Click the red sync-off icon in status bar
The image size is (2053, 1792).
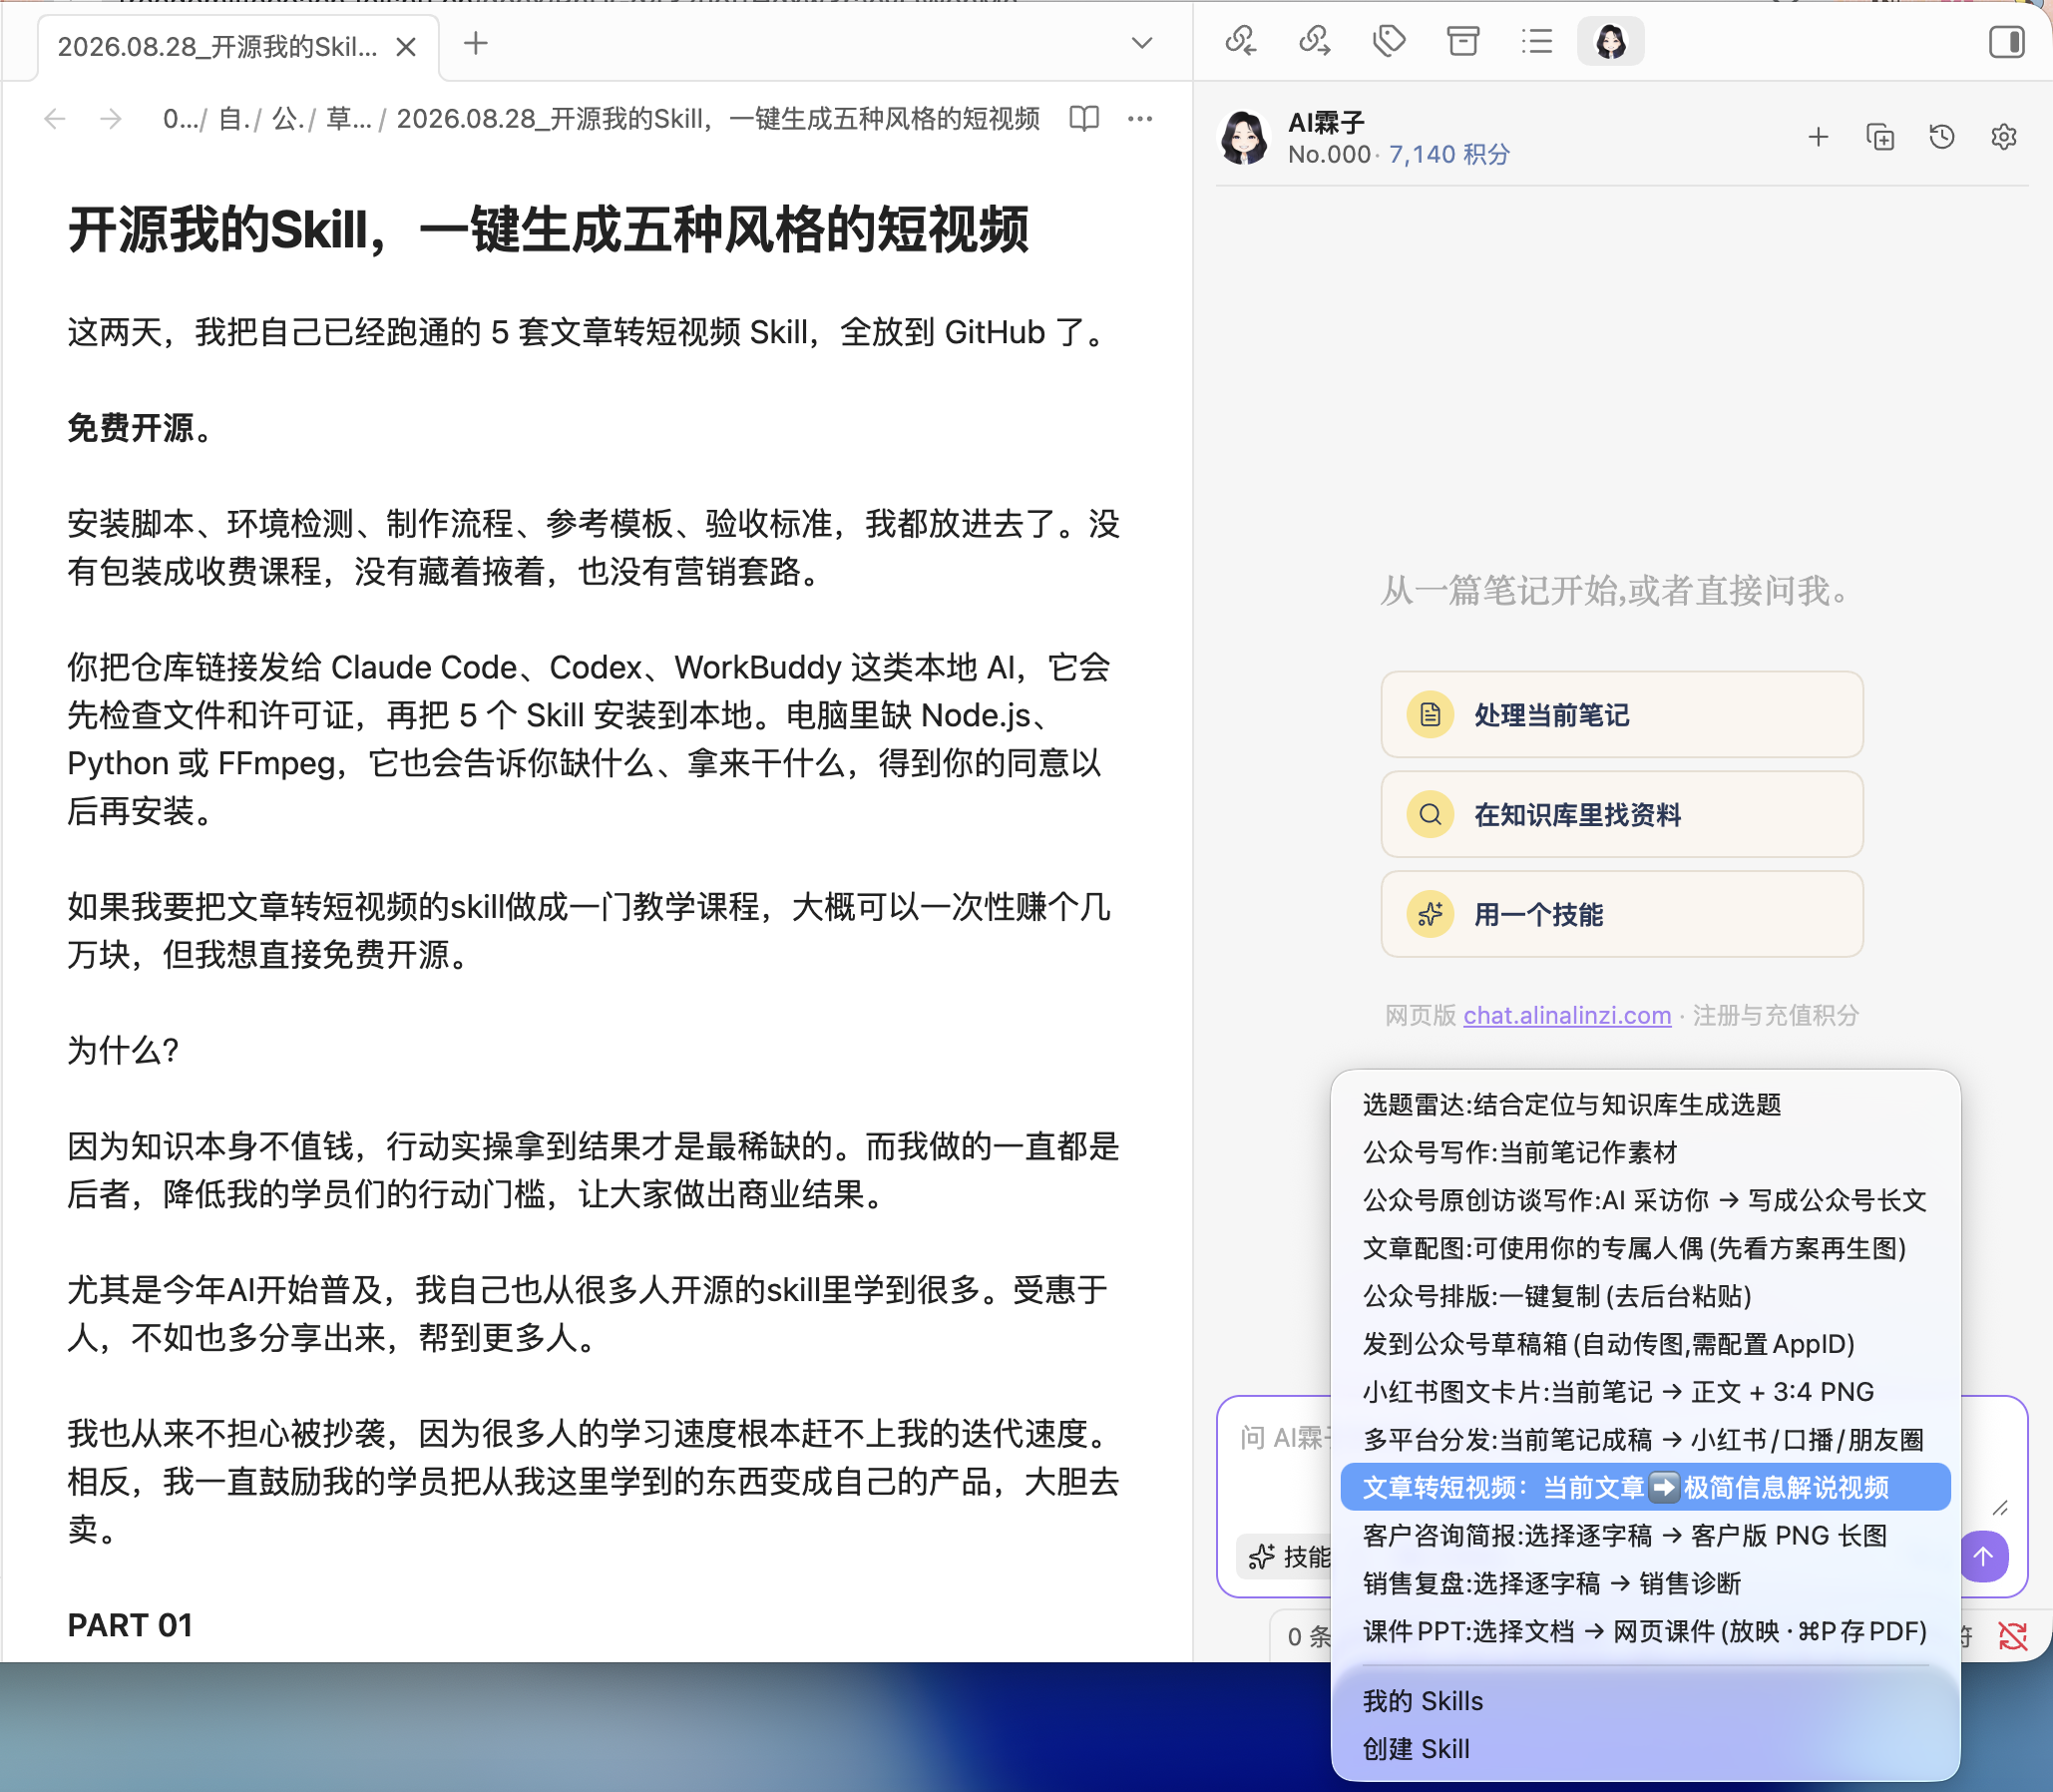point(2012,1636)
